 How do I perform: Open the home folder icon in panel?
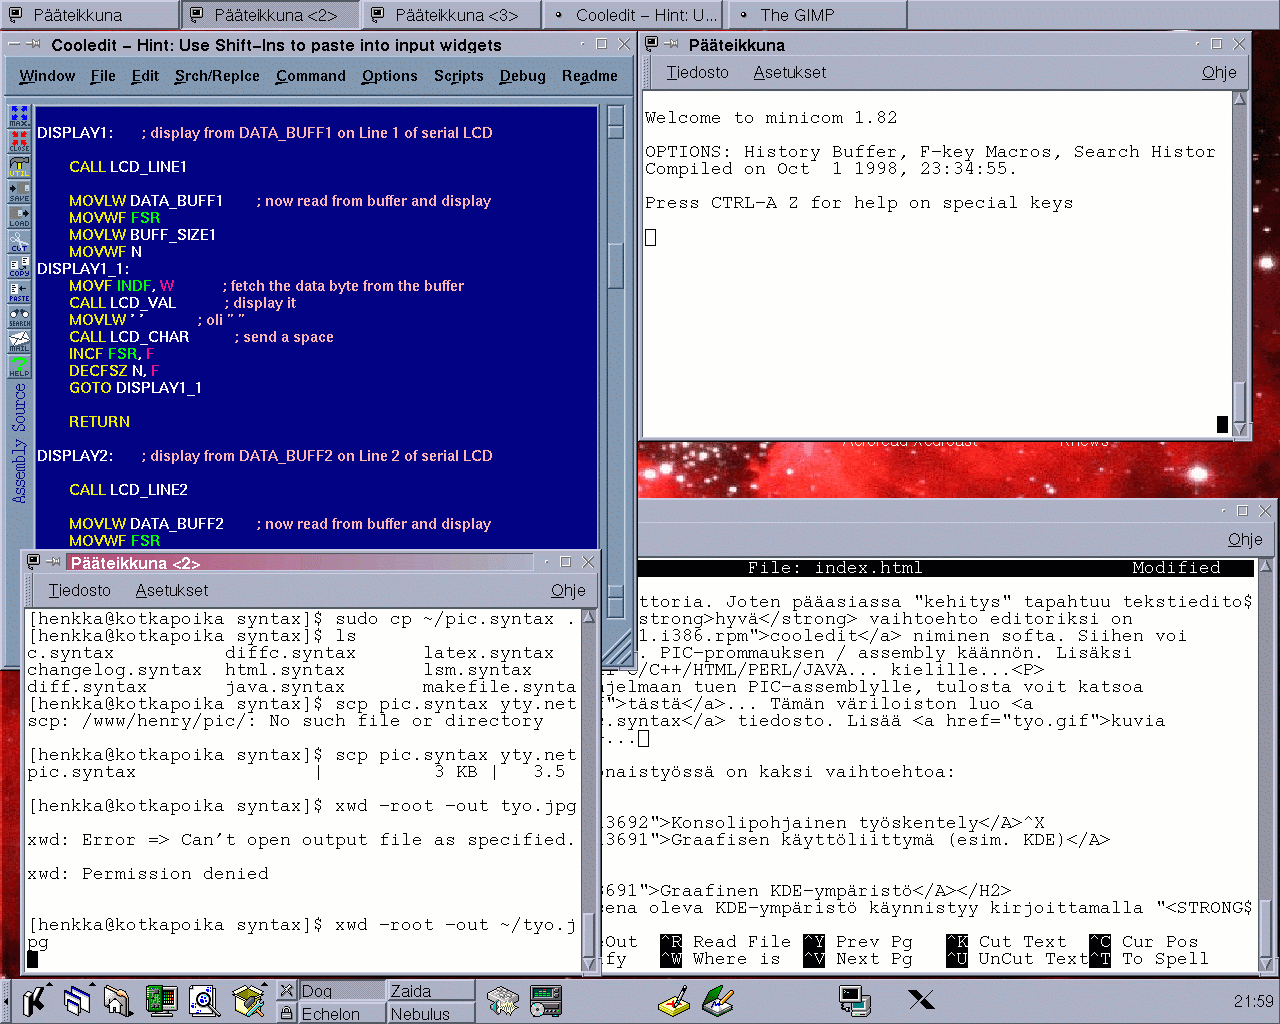pos(118,1001)
